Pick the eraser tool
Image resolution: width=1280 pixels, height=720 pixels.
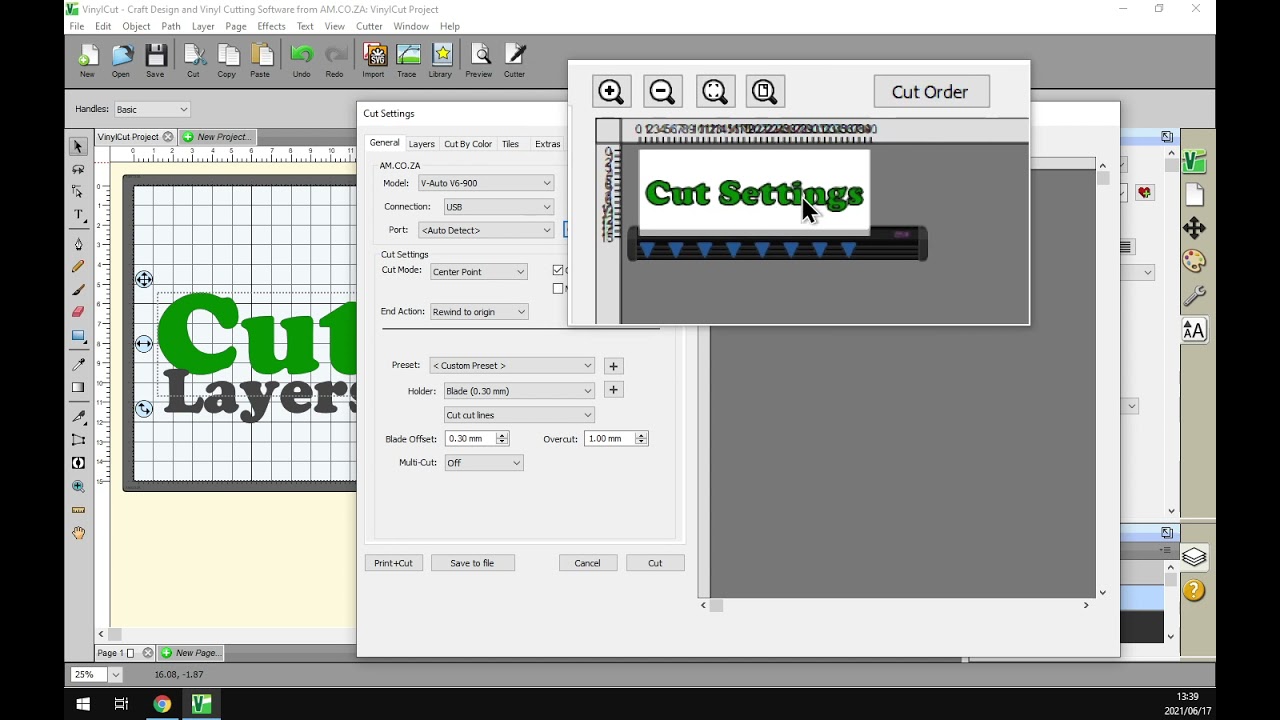[78, 312]
